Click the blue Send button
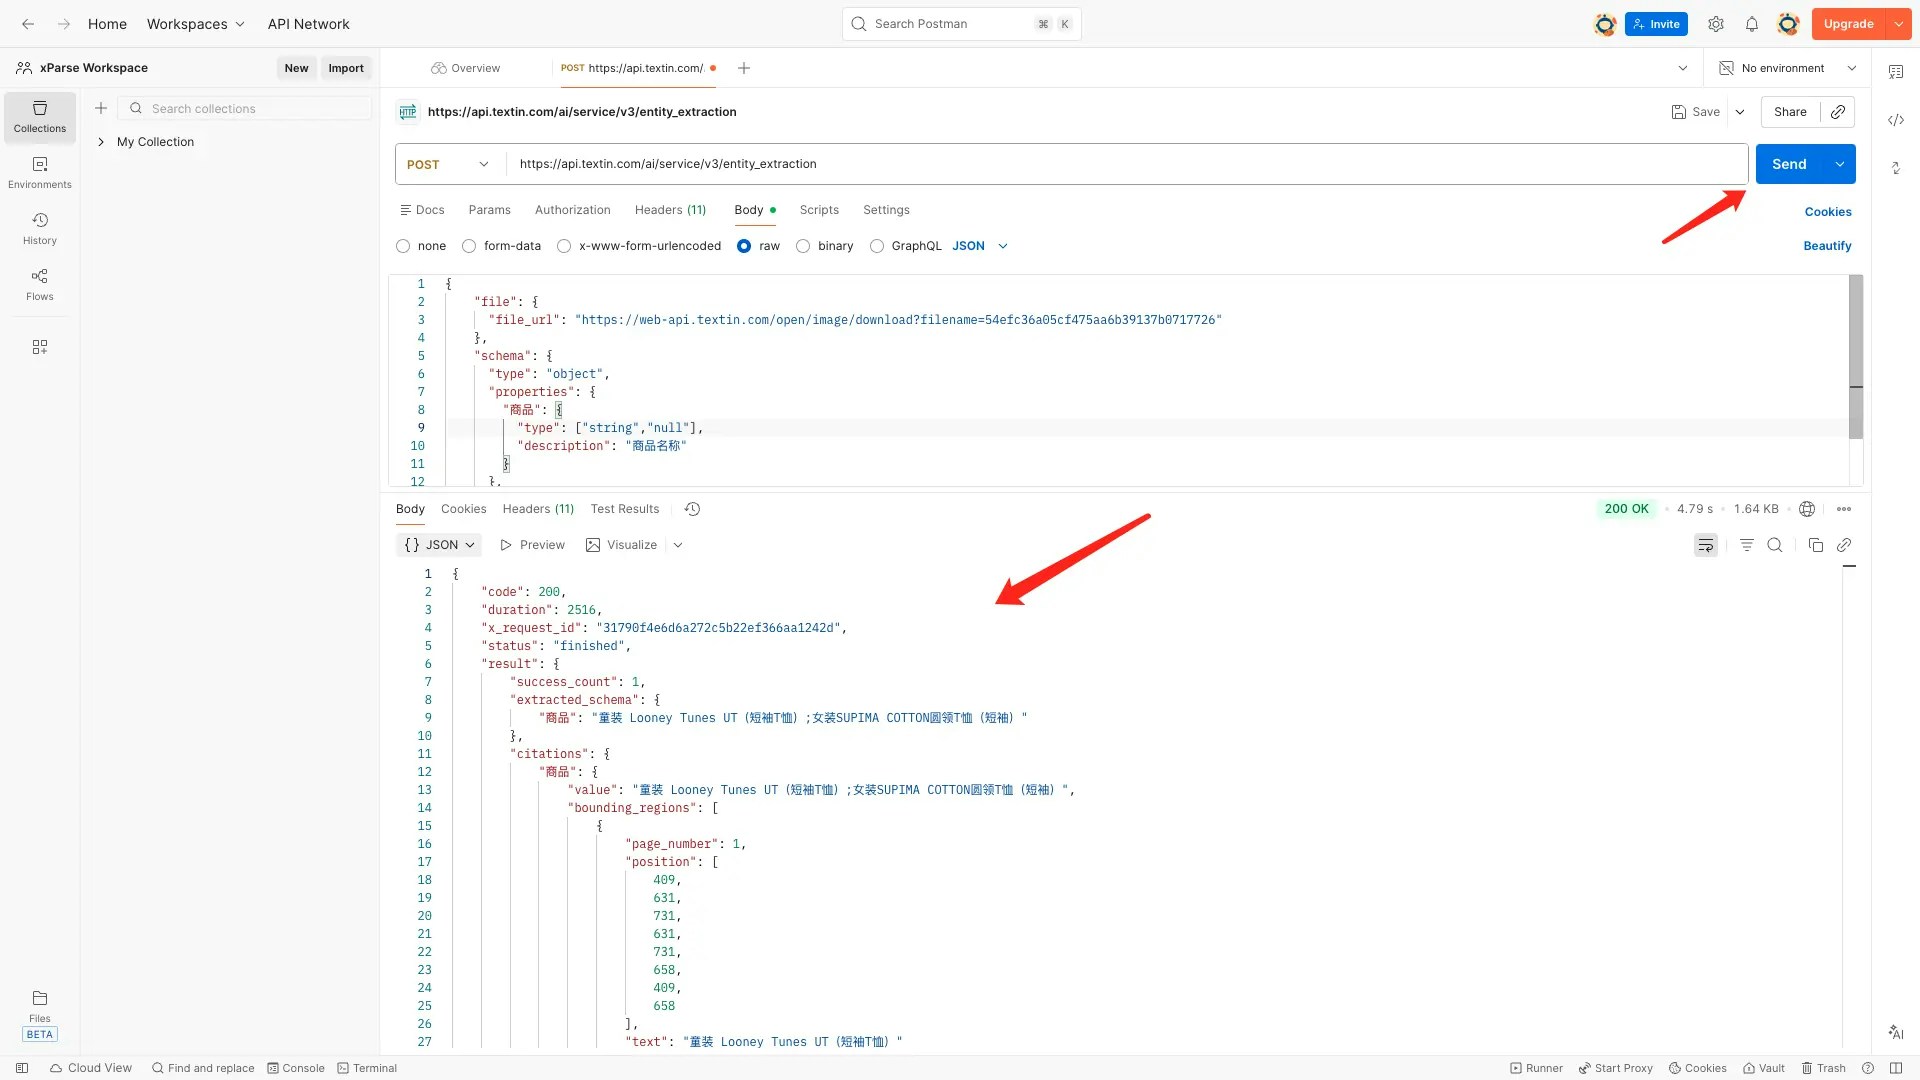Screen dimensions: 1920x1080 (1788, 164)
